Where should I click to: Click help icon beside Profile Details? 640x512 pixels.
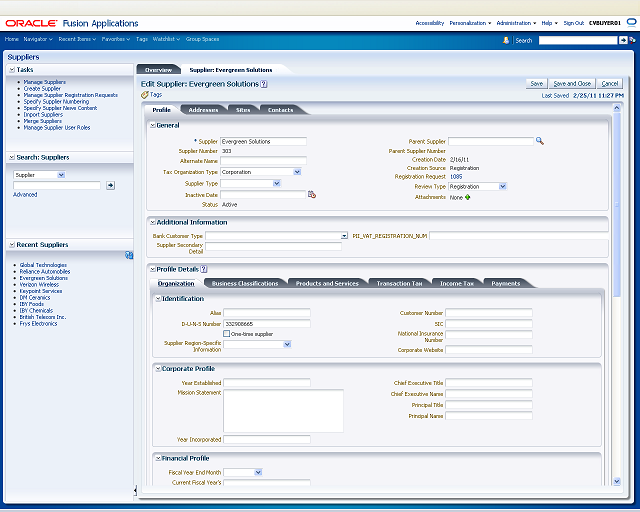point(204,269)
